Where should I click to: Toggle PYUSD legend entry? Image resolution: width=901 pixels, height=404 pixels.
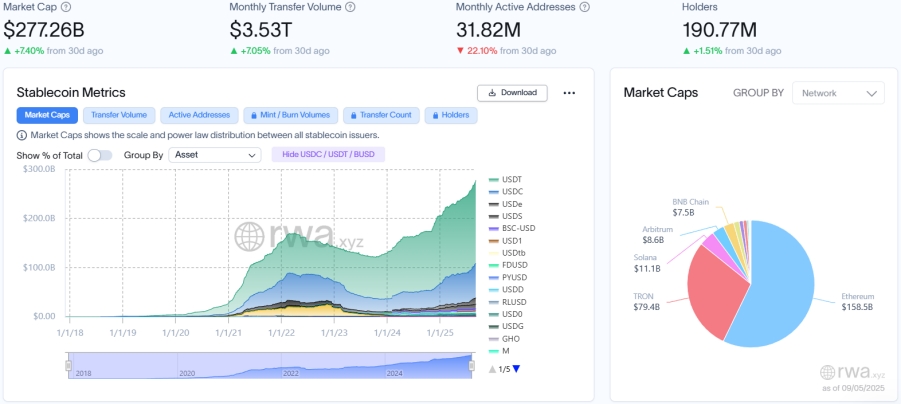[508, 277]
